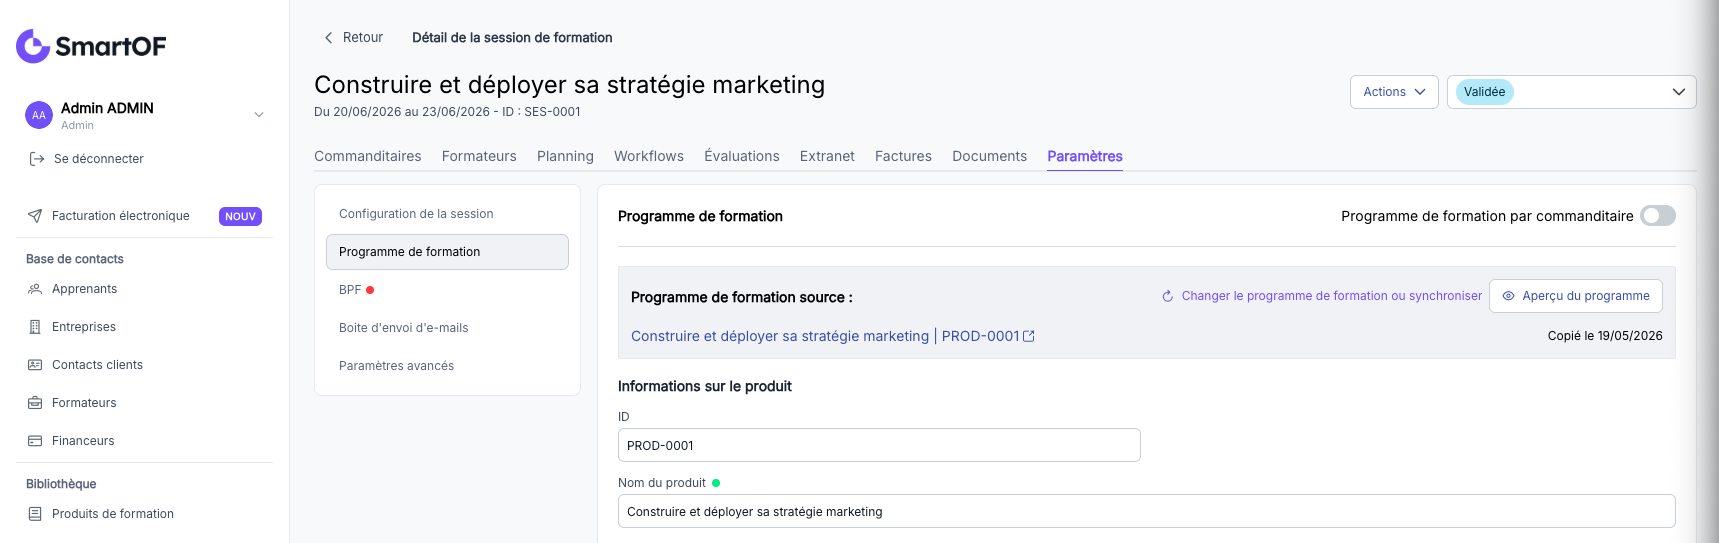Click the paper plane Facturation icon
This screenshot has width=1719, height=543.
pos(35,216)
